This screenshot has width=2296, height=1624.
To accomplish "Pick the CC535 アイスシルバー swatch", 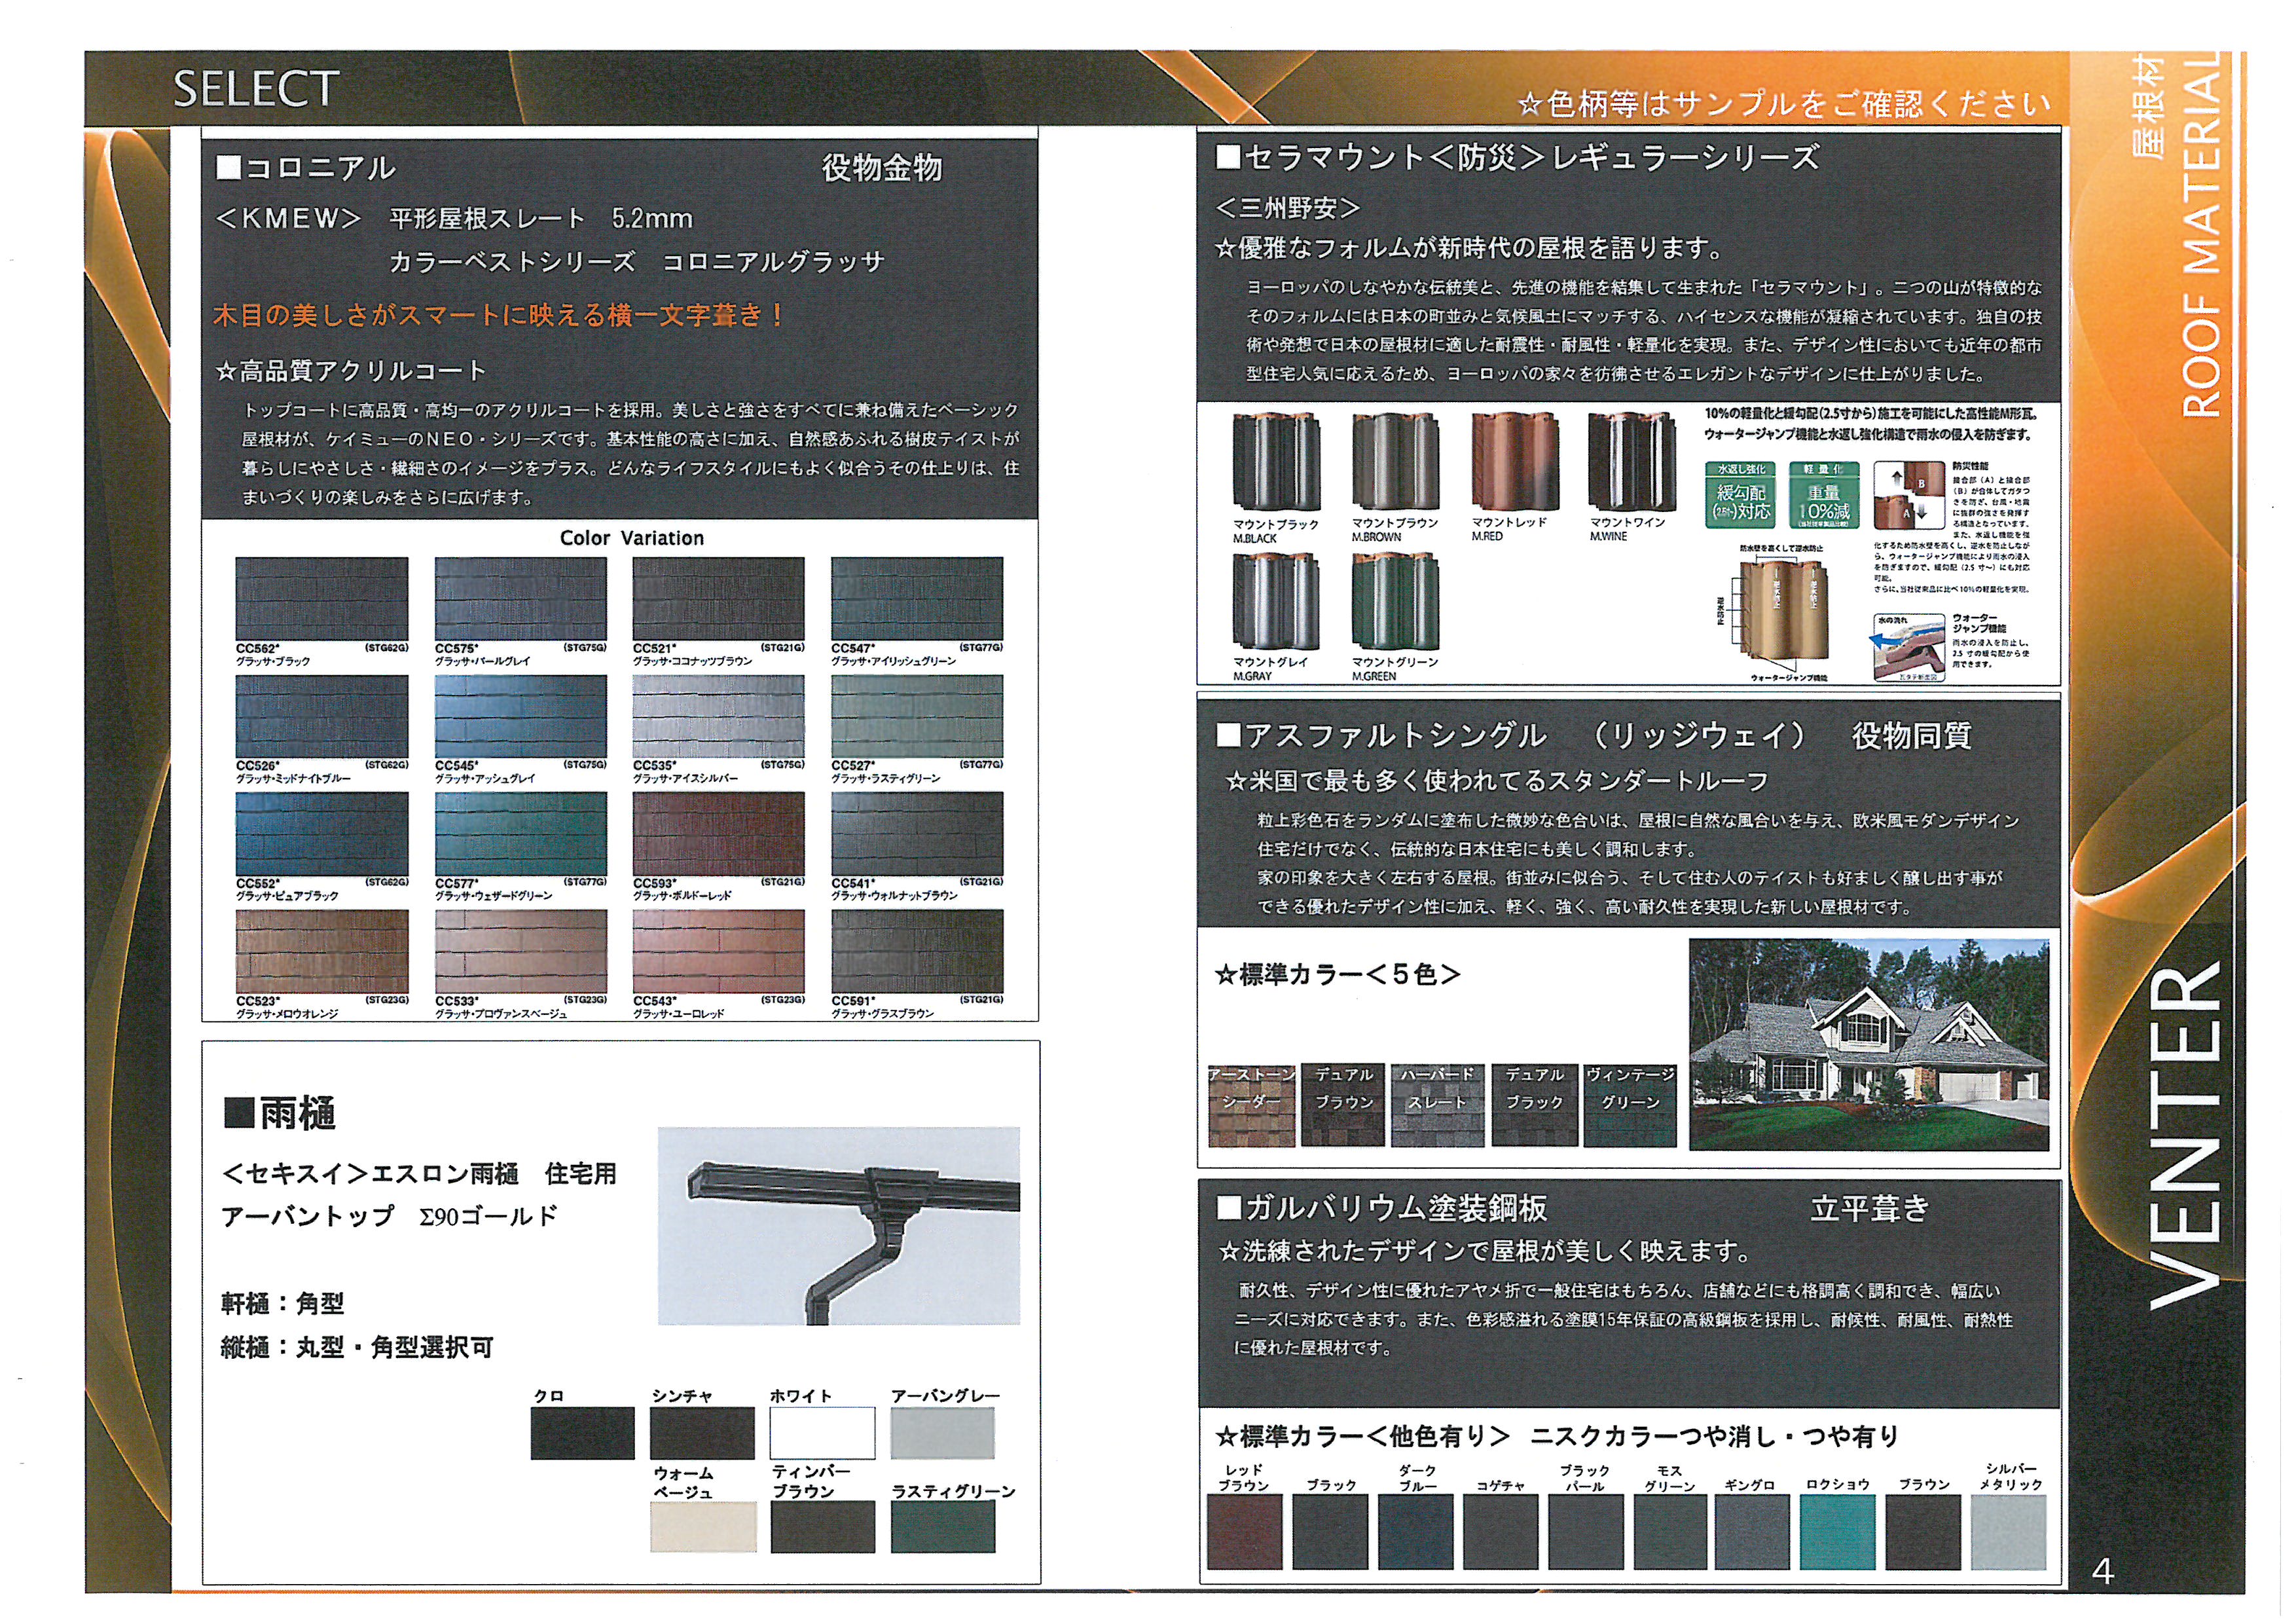I will pyautogui.click(x=718, y=716).
